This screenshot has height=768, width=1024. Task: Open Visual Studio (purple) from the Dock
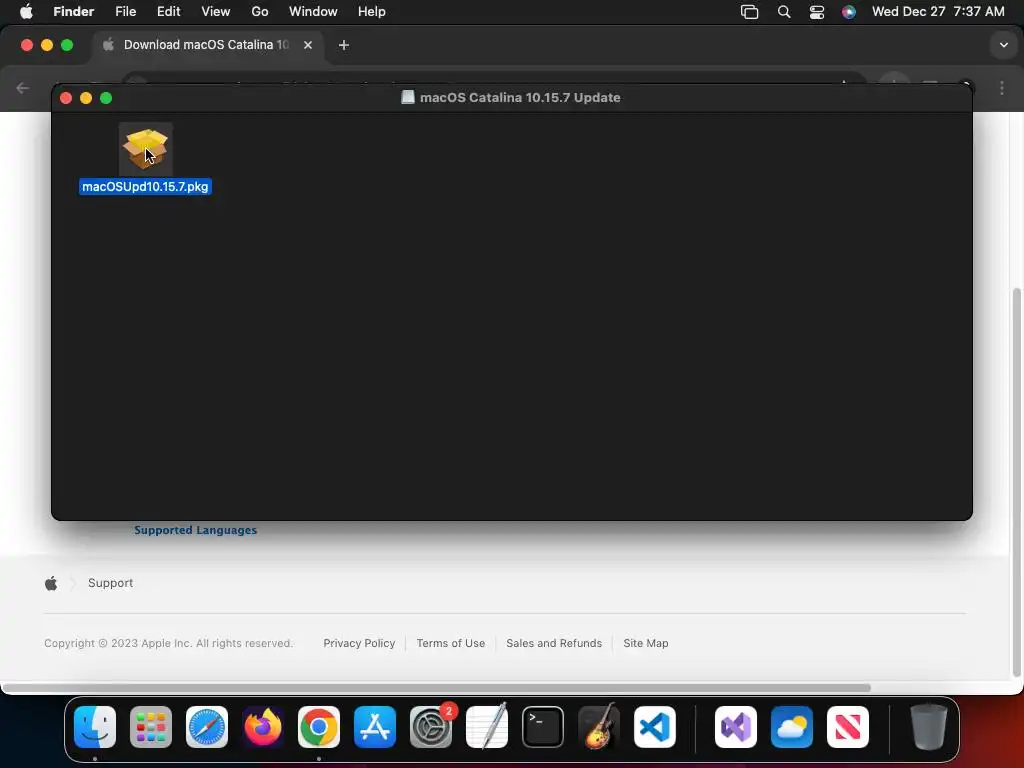click(736, 727)
